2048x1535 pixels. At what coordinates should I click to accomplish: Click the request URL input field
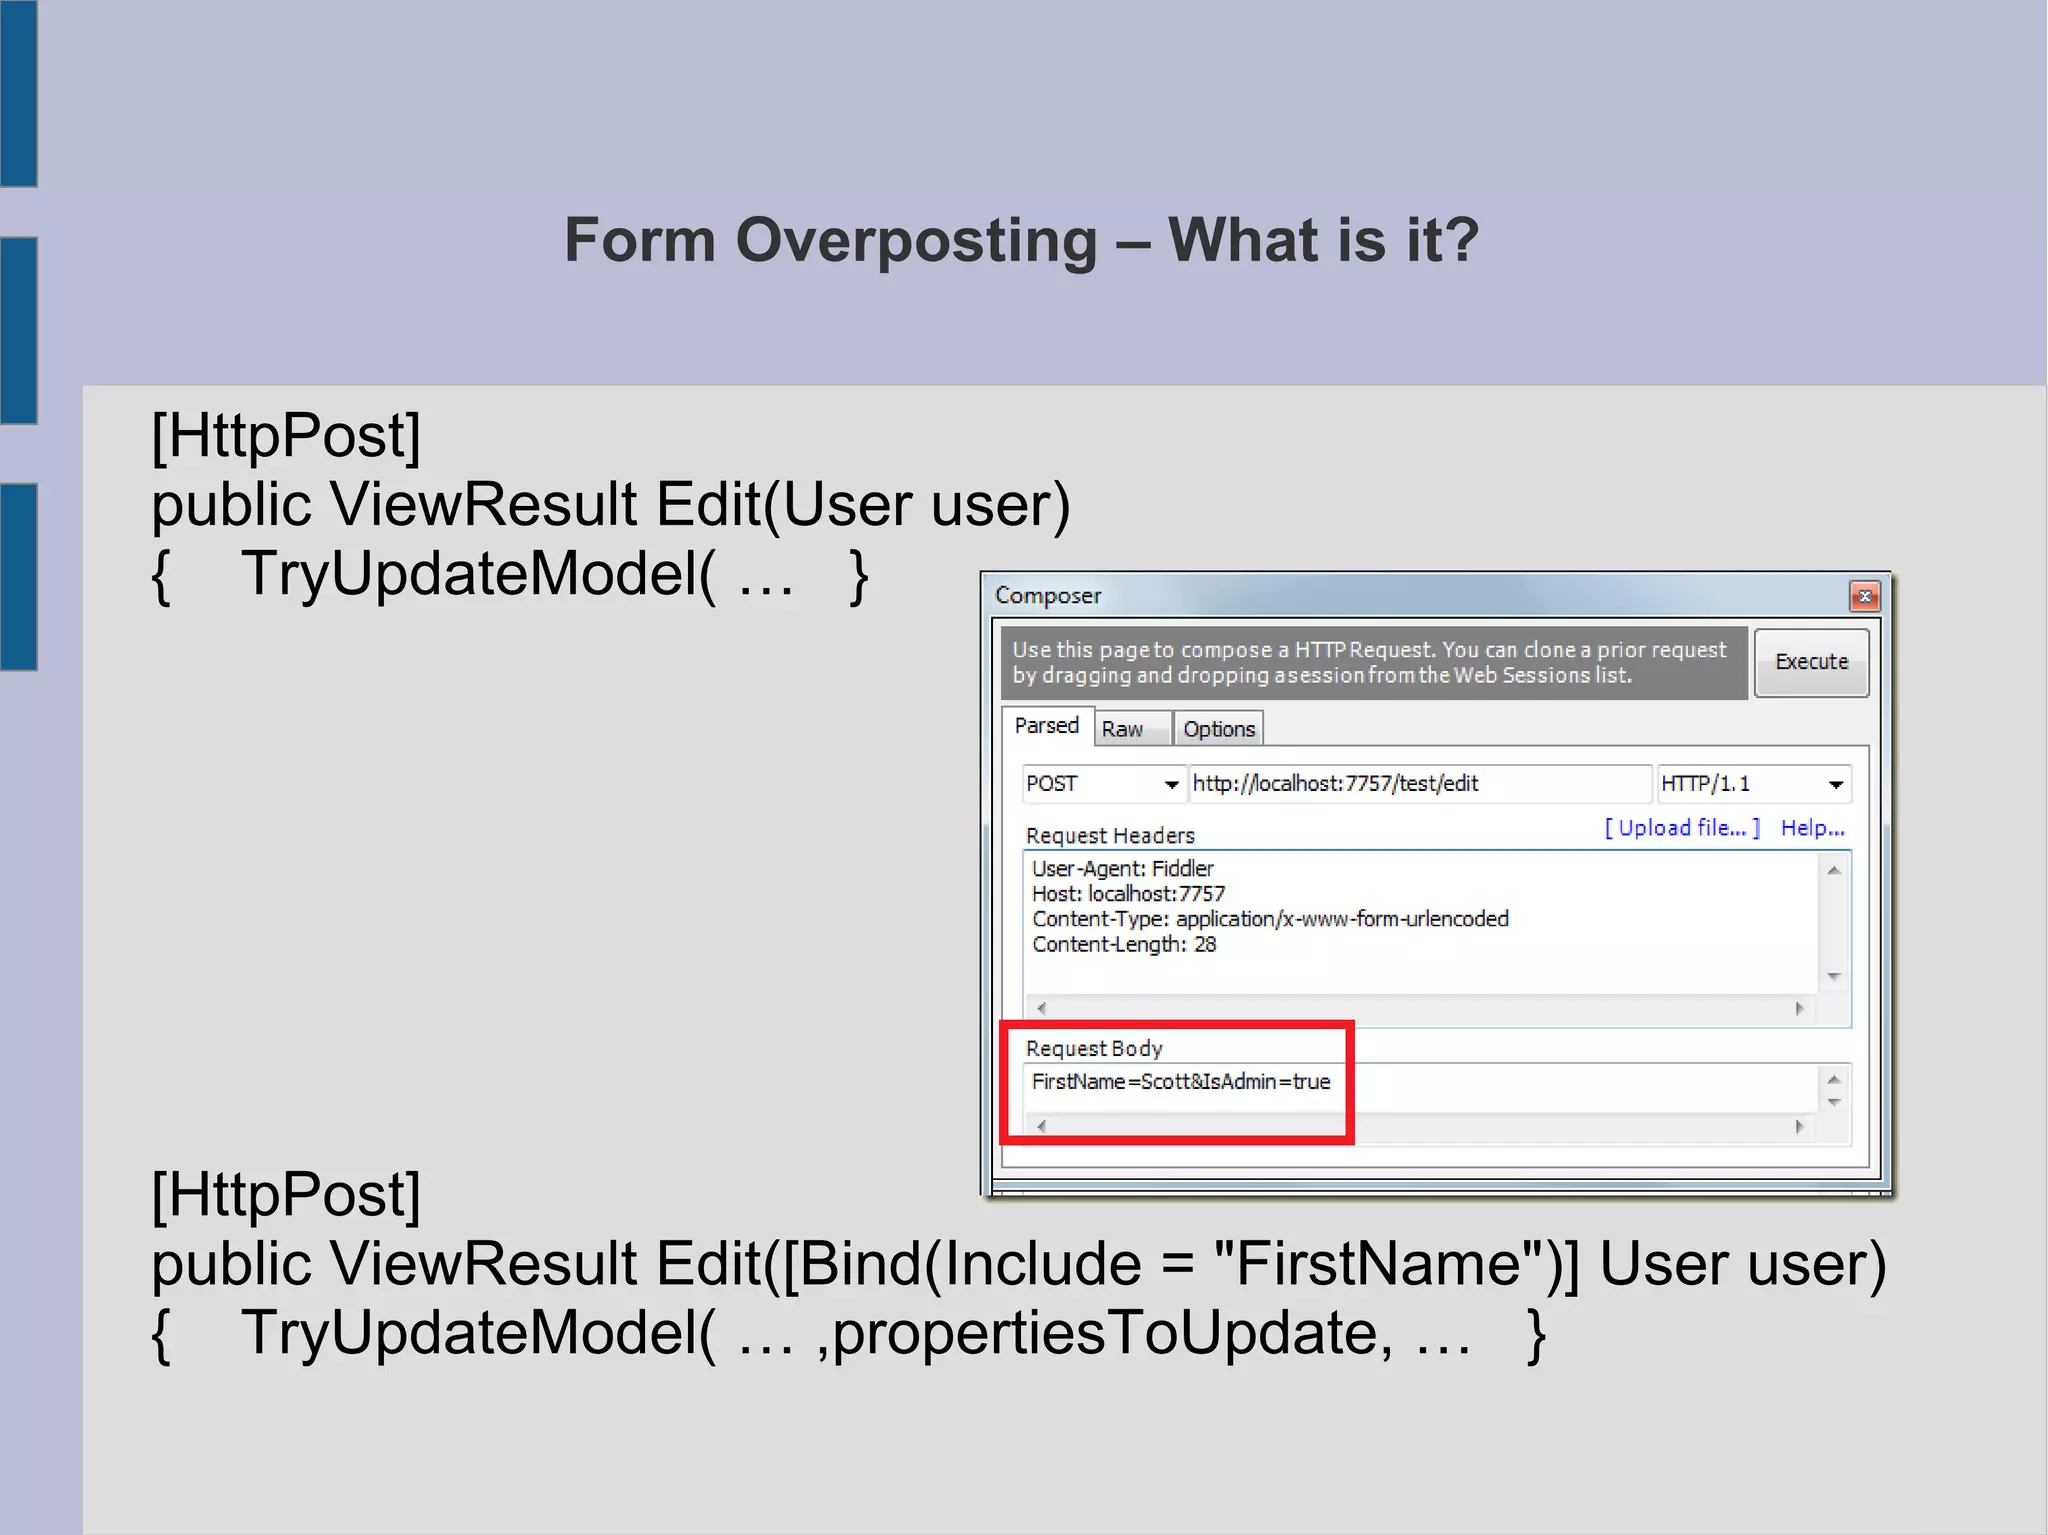tap(1419, 784)
